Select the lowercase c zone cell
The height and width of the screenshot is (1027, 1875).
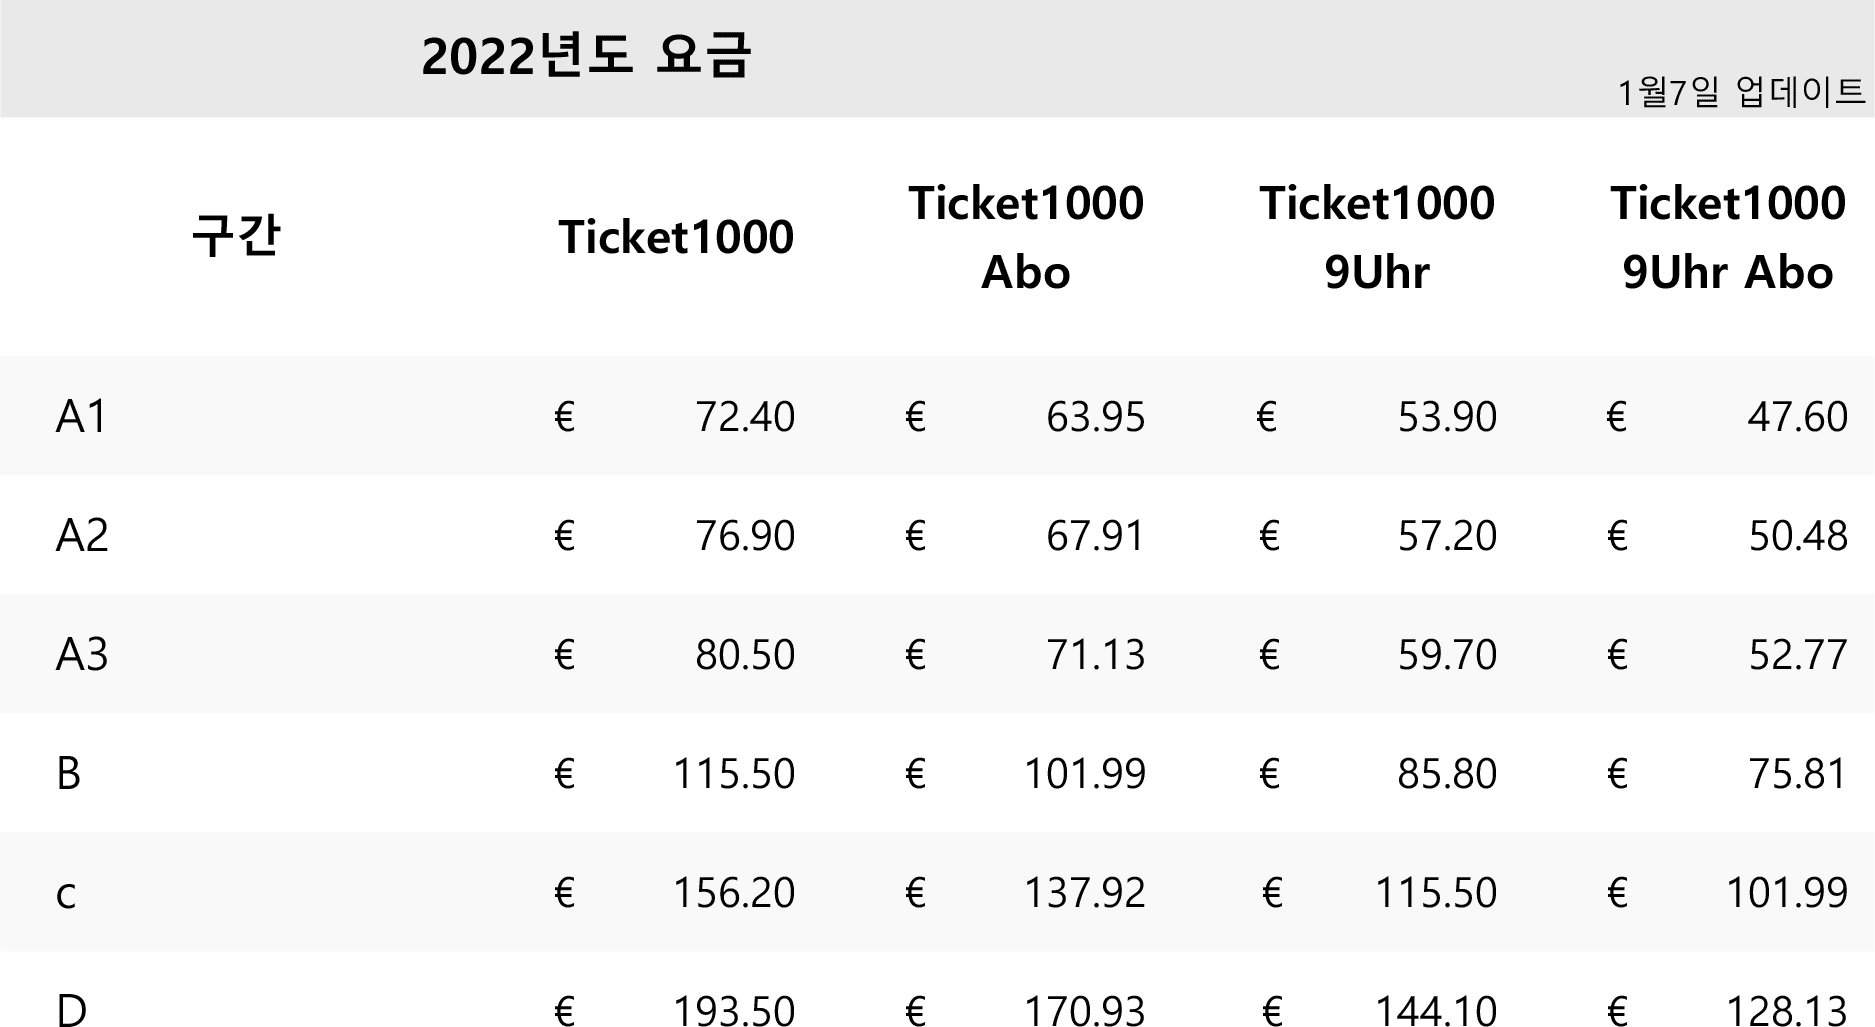[x=66, y=893]
